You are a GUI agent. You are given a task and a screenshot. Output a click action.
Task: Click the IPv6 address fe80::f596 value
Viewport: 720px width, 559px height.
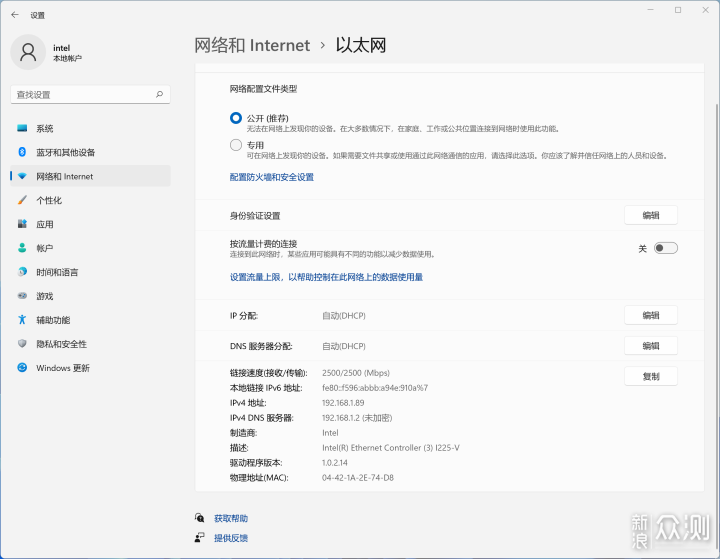pyautogui.click(x=375, y=388)
